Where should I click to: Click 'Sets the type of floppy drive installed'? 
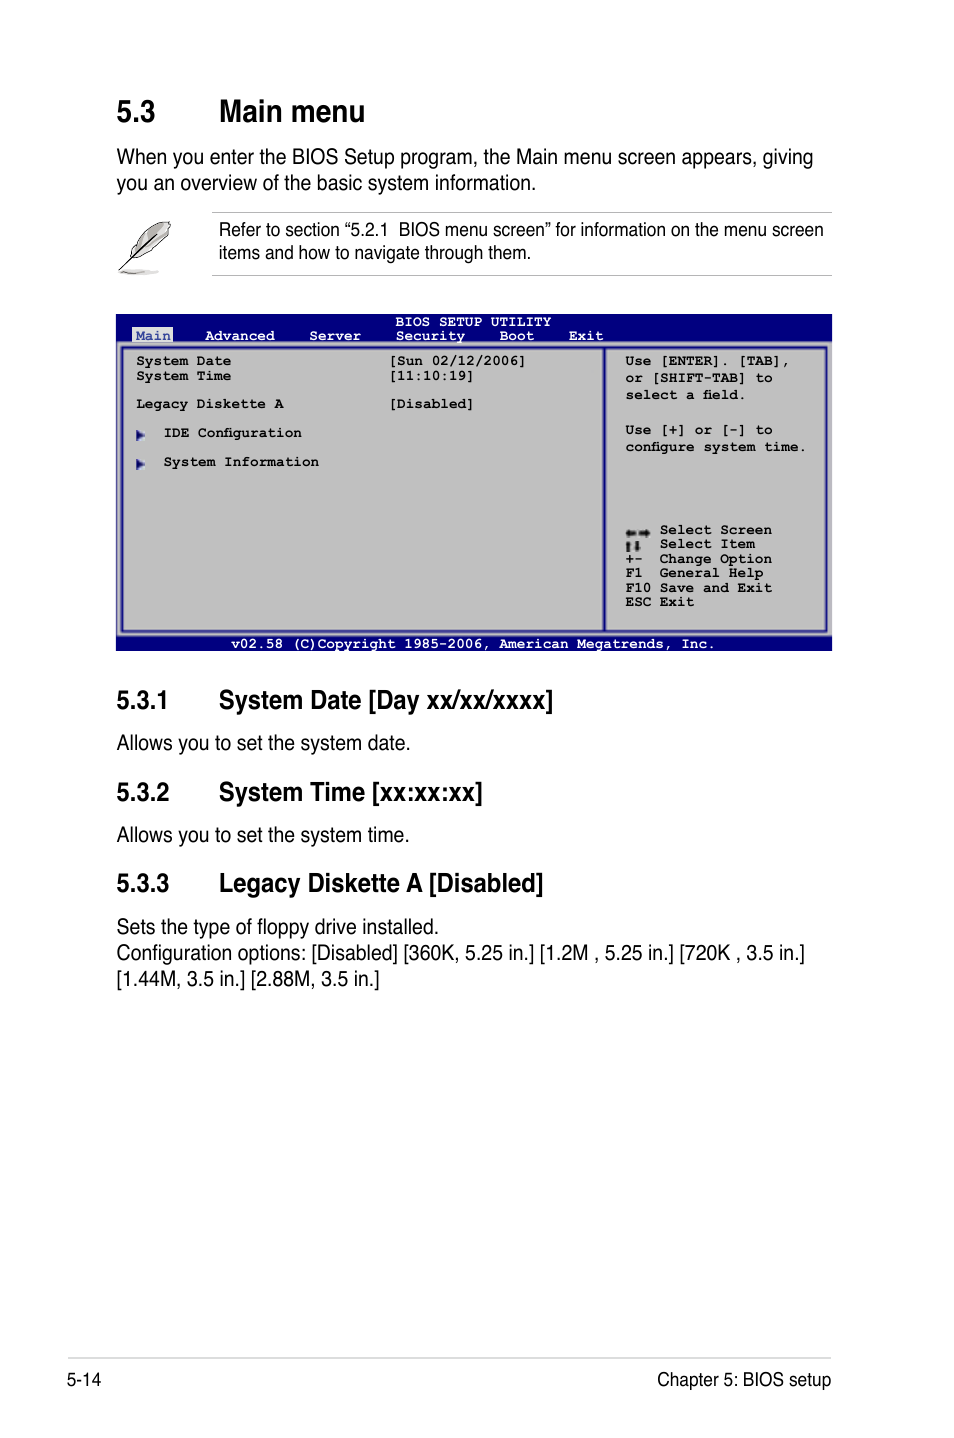[278, 927]
